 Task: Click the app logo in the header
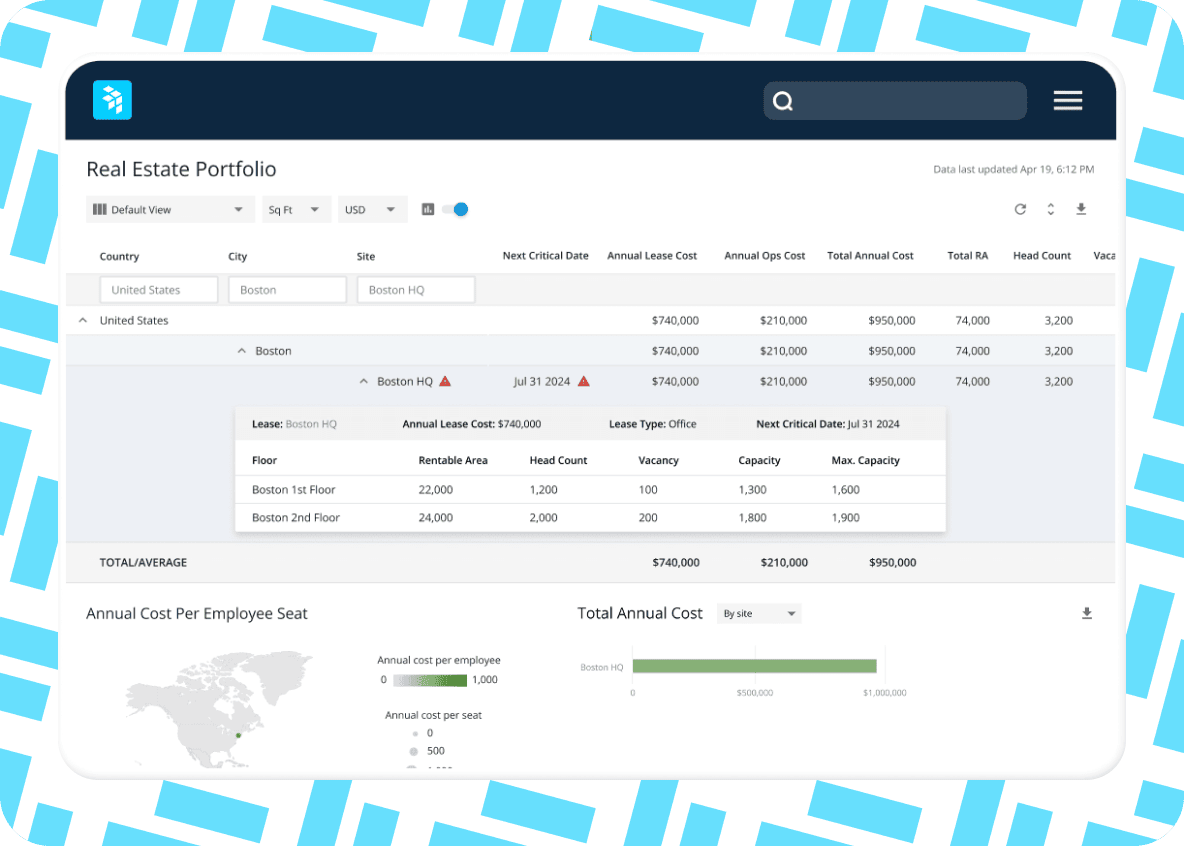(x=112, y=100)
